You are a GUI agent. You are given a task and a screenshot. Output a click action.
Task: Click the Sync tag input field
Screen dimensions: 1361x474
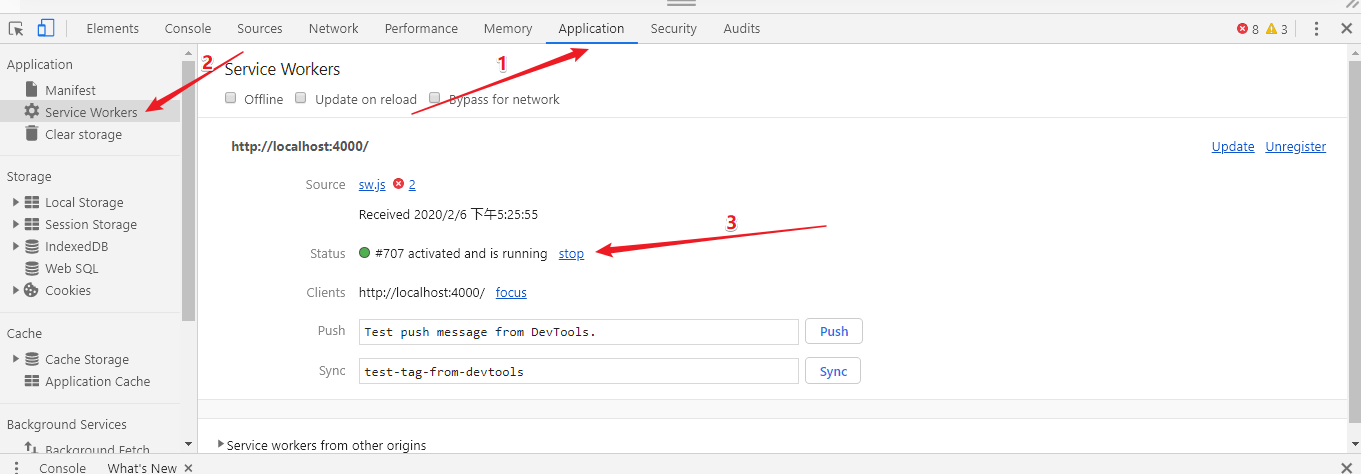coord(578,371)
